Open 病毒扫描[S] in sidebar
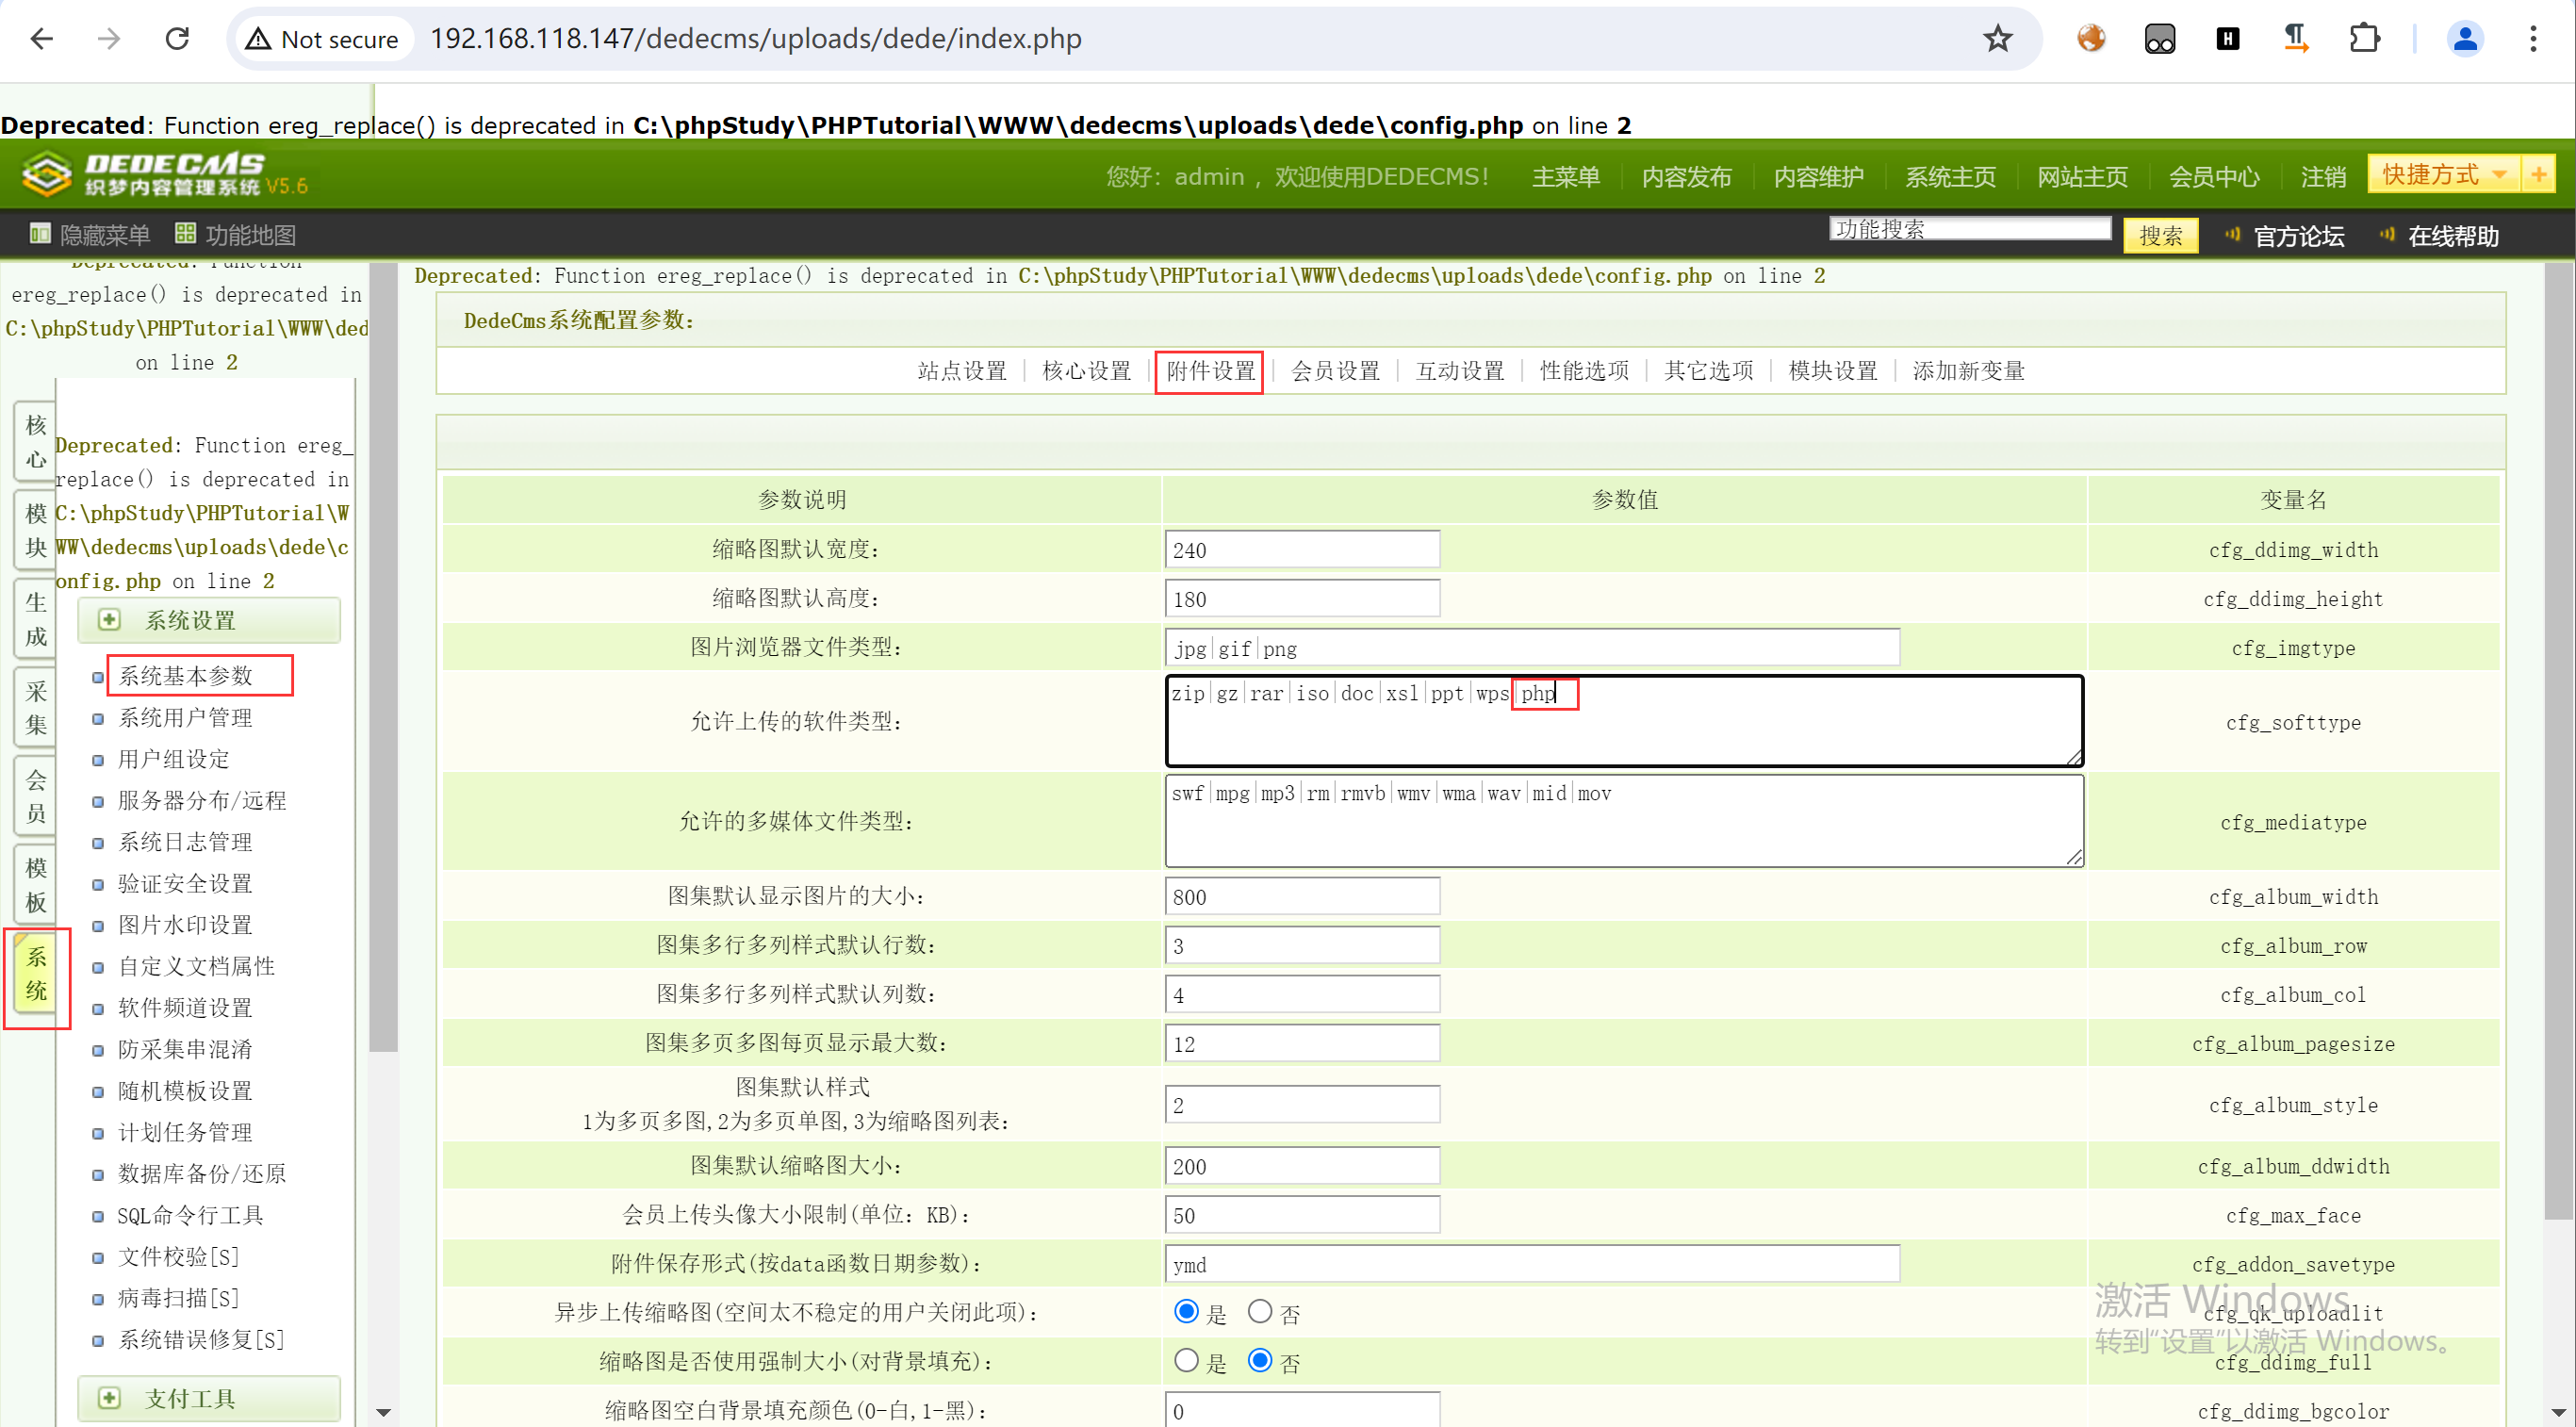2576x1427 pixels. point(178,1298)
